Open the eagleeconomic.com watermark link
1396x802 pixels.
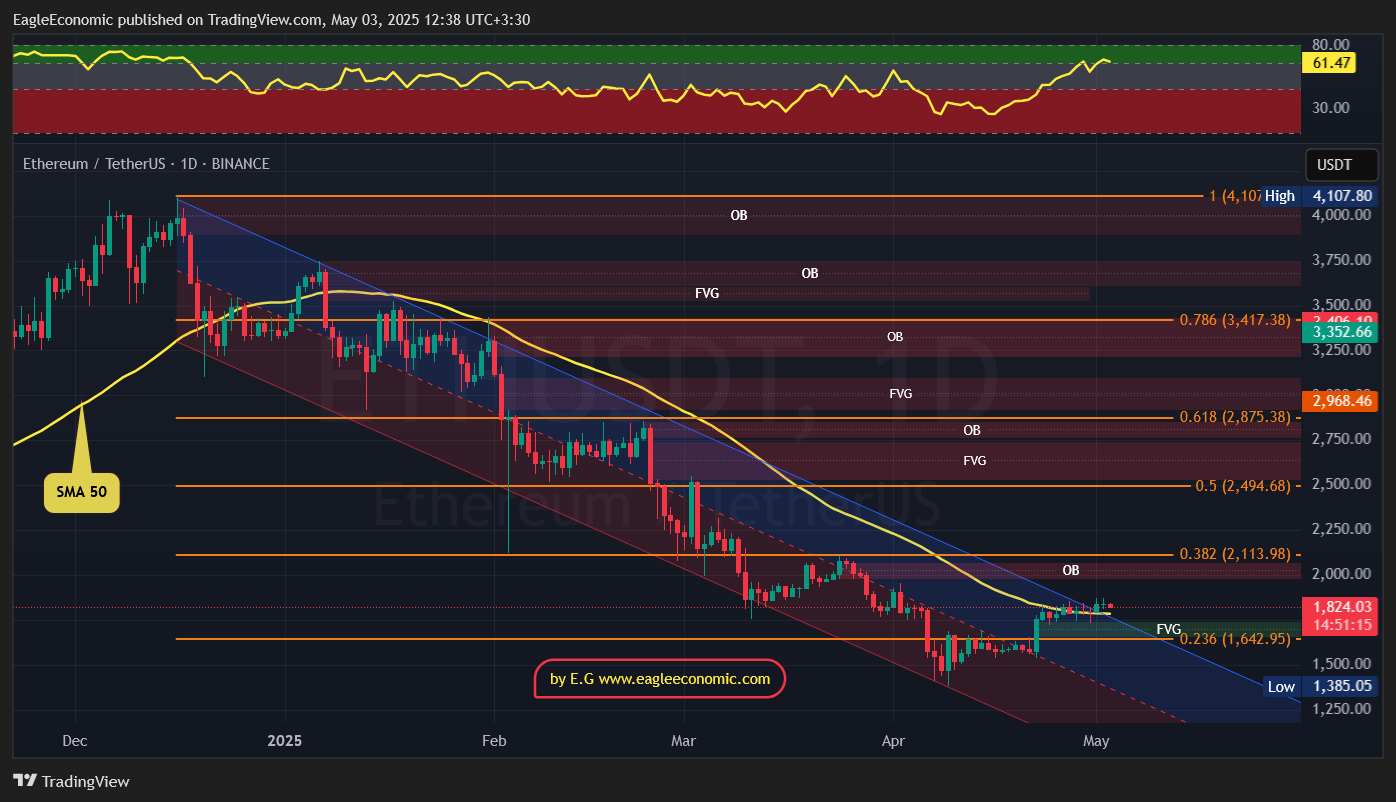660,679
